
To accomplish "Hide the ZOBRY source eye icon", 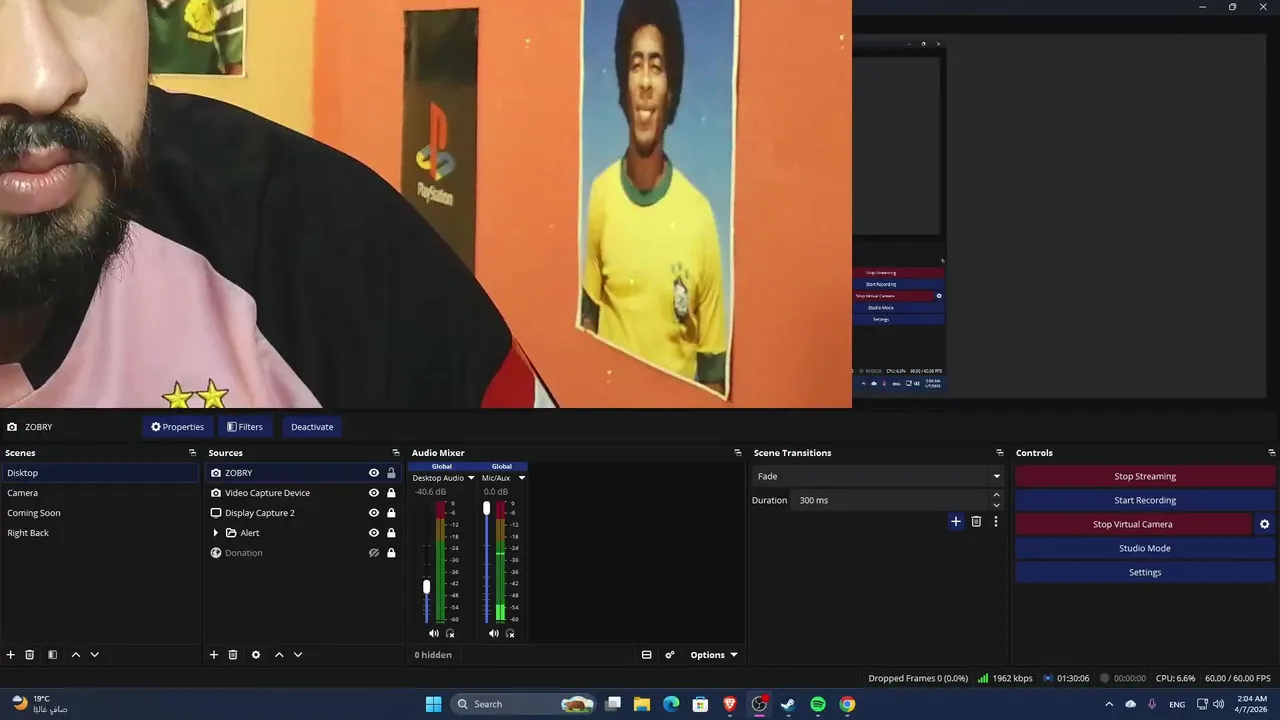I will tap(374, 473).
